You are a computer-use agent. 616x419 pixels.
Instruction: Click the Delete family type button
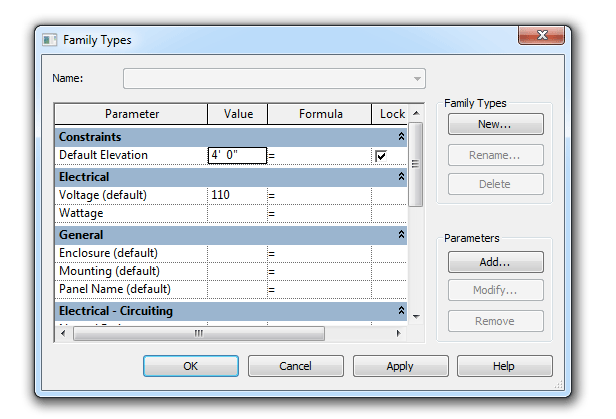click(496, 184)
